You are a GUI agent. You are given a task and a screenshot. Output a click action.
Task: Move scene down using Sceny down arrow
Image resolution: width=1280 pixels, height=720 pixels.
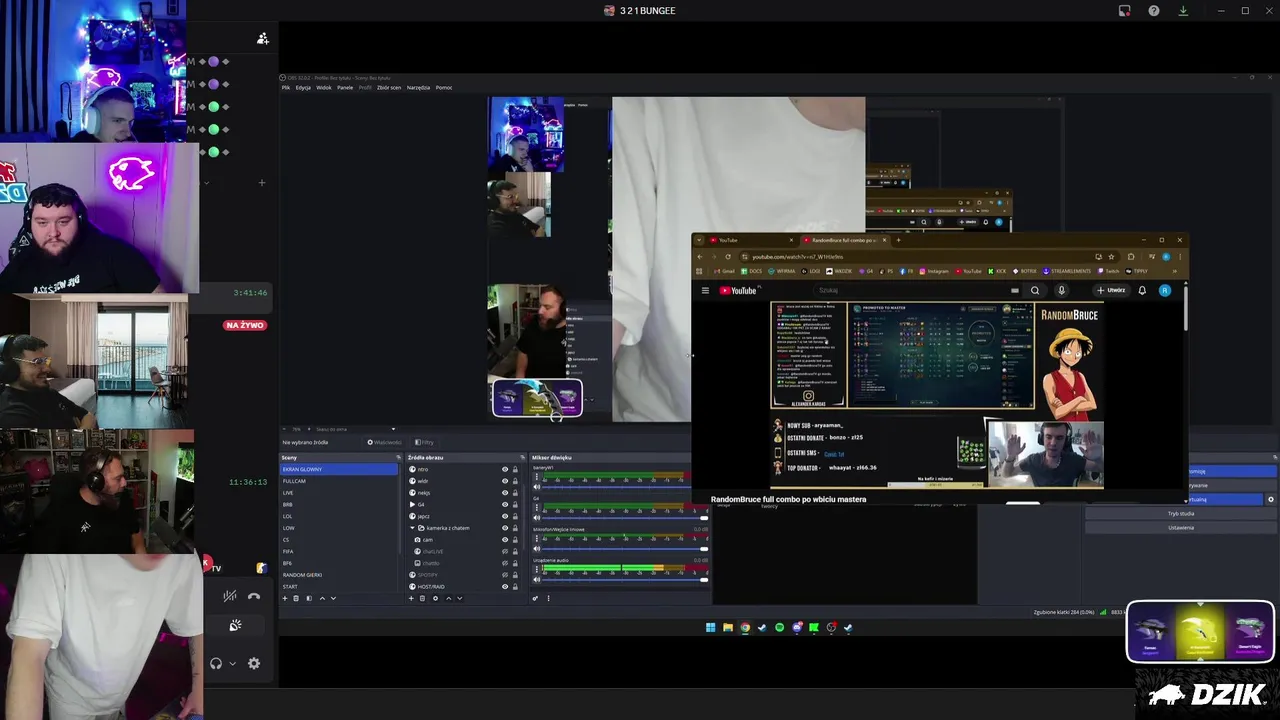pos(333,598)
